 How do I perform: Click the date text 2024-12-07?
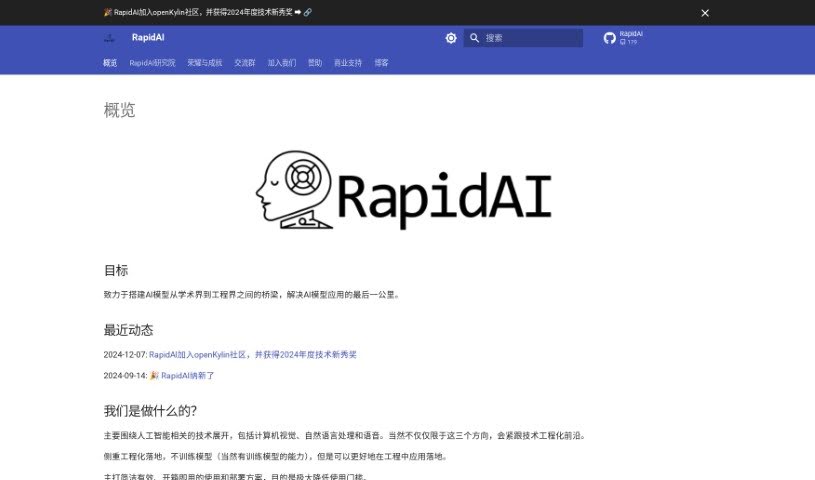click(x=125, y=355)
